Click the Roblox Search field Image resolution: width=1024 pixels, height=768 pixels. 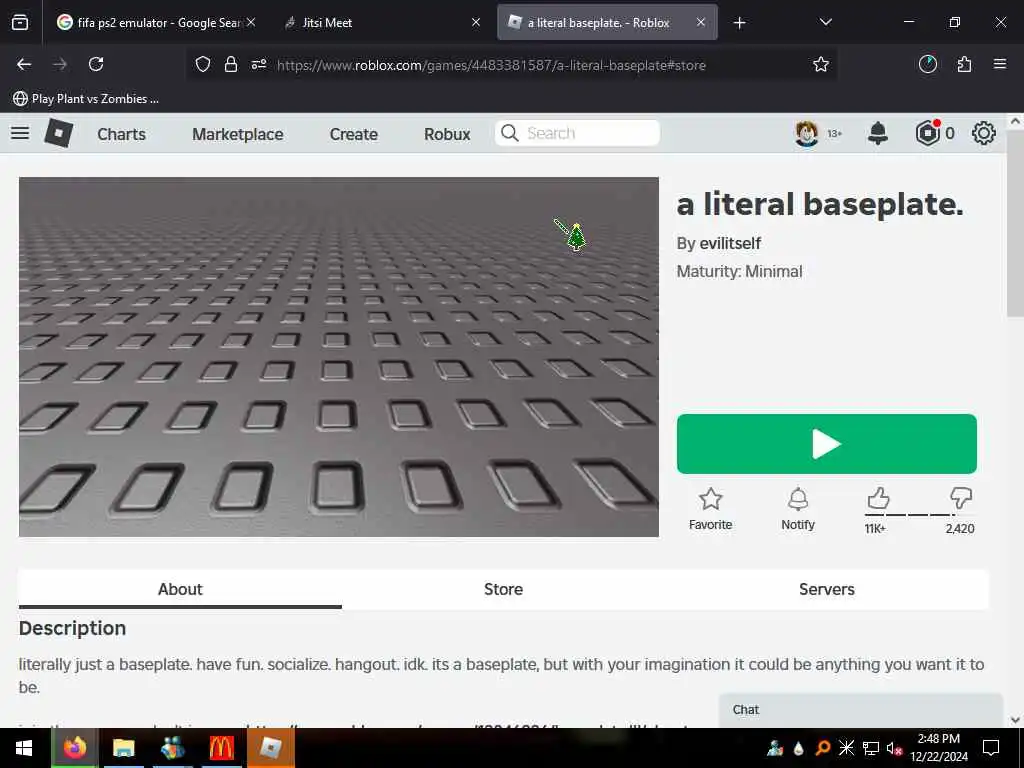pyautogui.click(x=577, y=133)
